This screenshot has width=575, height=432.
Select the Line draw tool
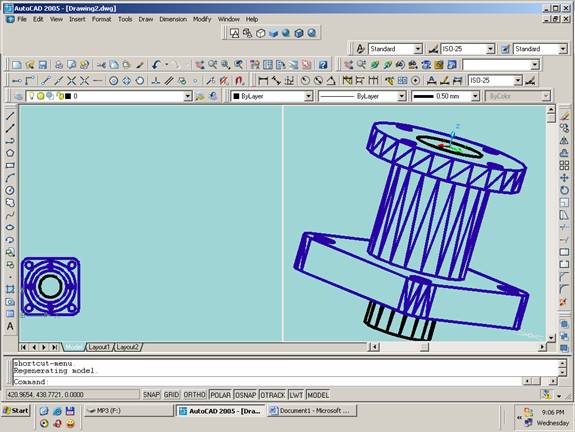10,116
